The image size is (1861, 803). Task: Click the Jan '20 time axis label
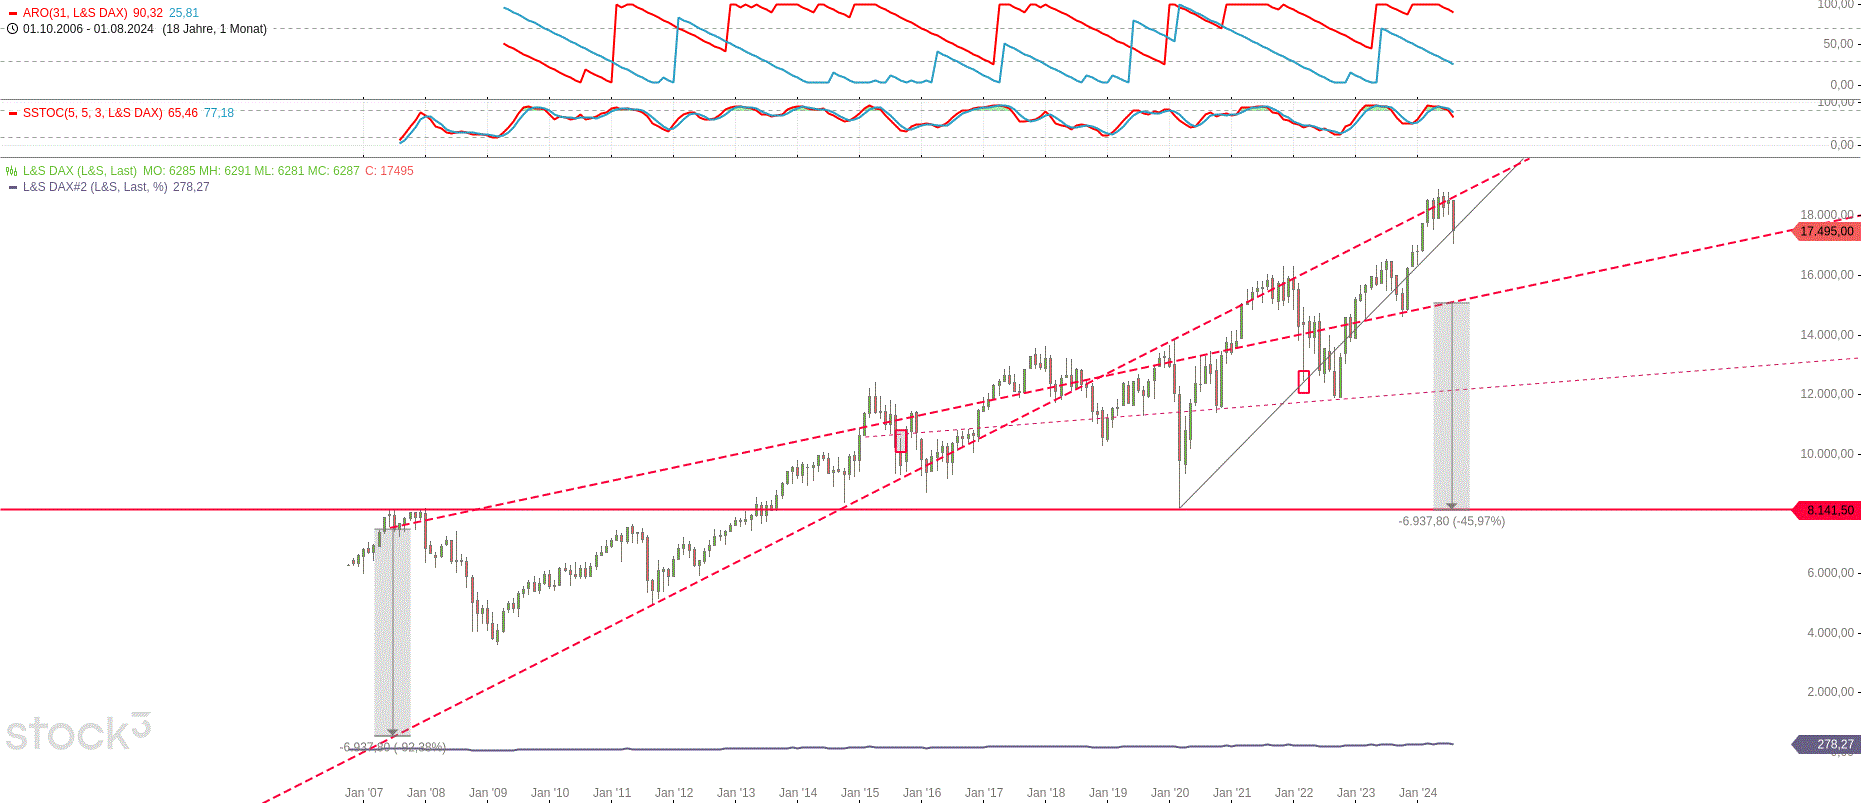pyautogui.click(x=1170, y=793)
